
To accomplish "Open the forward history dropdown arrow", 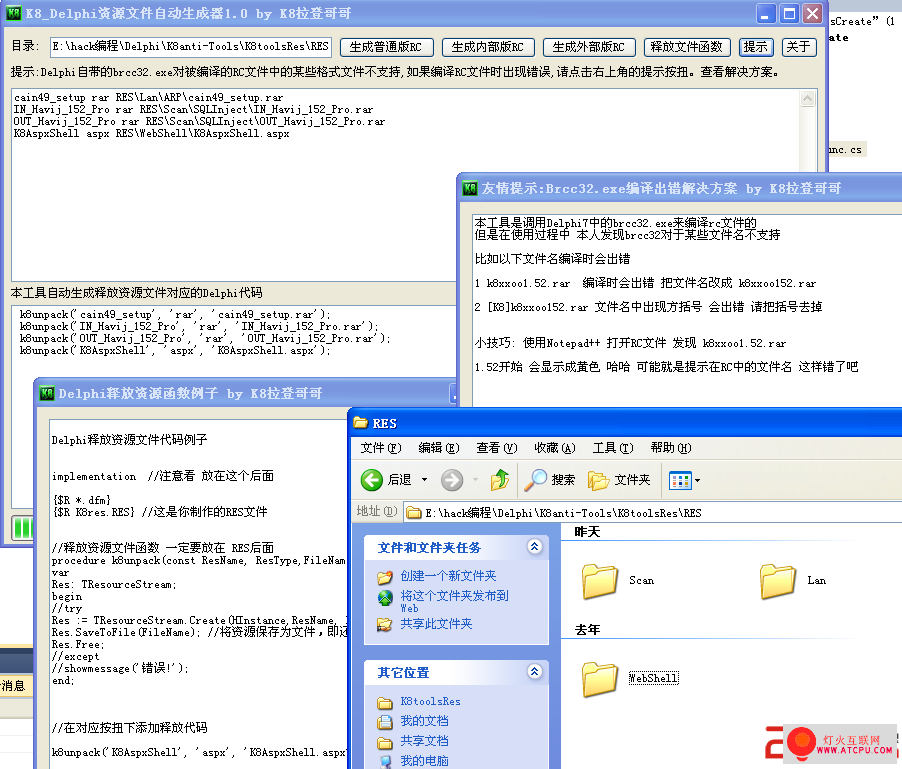I will (475, 480).
